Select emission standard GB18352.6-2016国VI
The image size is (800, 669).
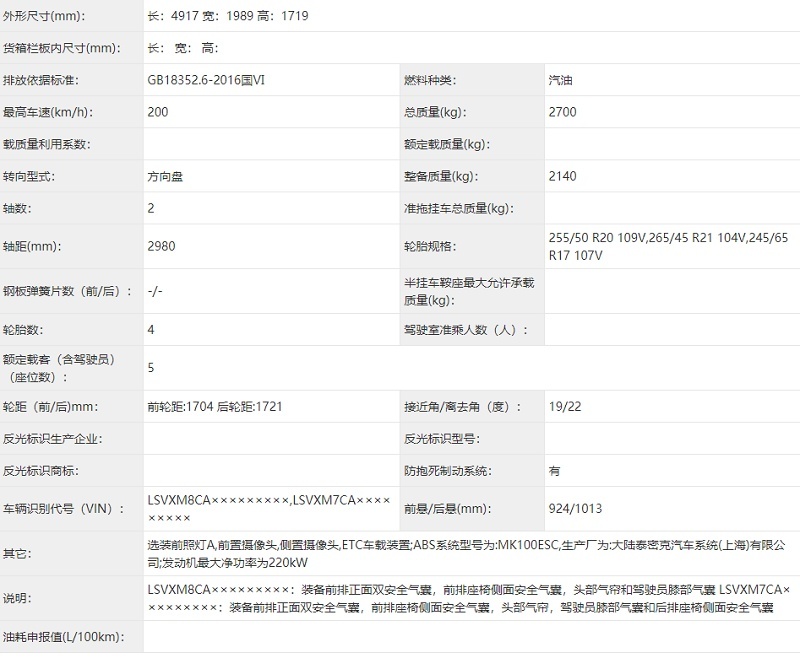[206, 80]
